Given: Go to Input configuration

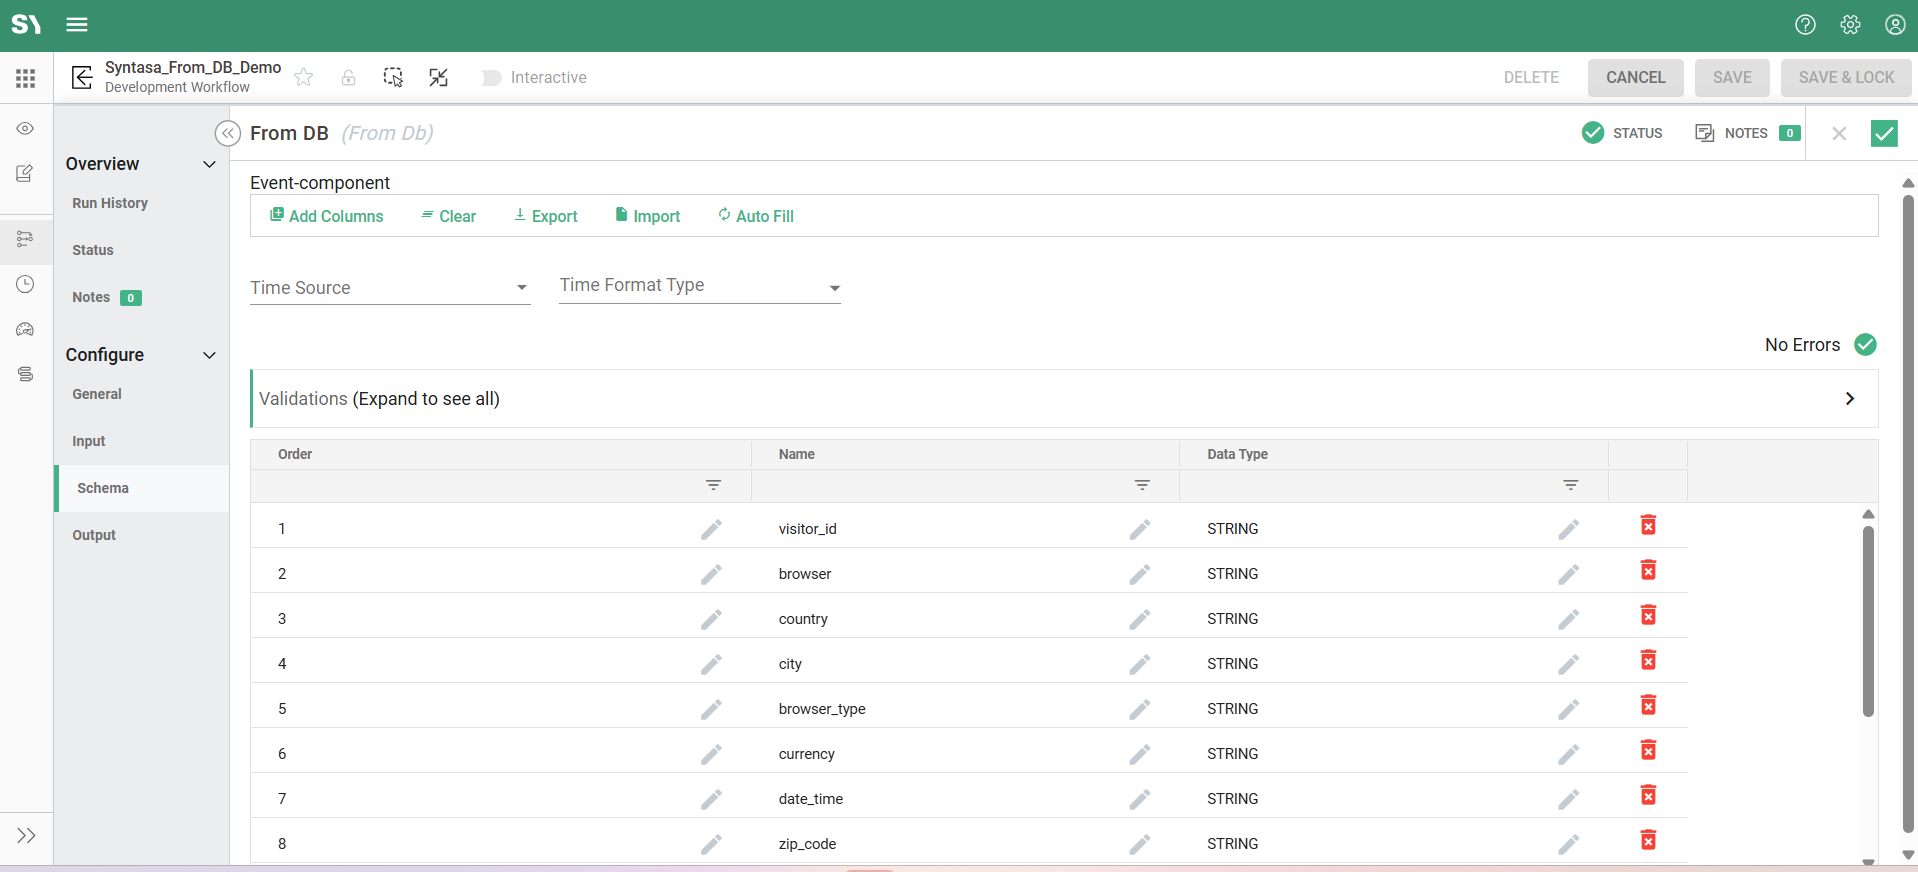Looking at the screenshot, I should pyautogui.click(x=89, y=441).
